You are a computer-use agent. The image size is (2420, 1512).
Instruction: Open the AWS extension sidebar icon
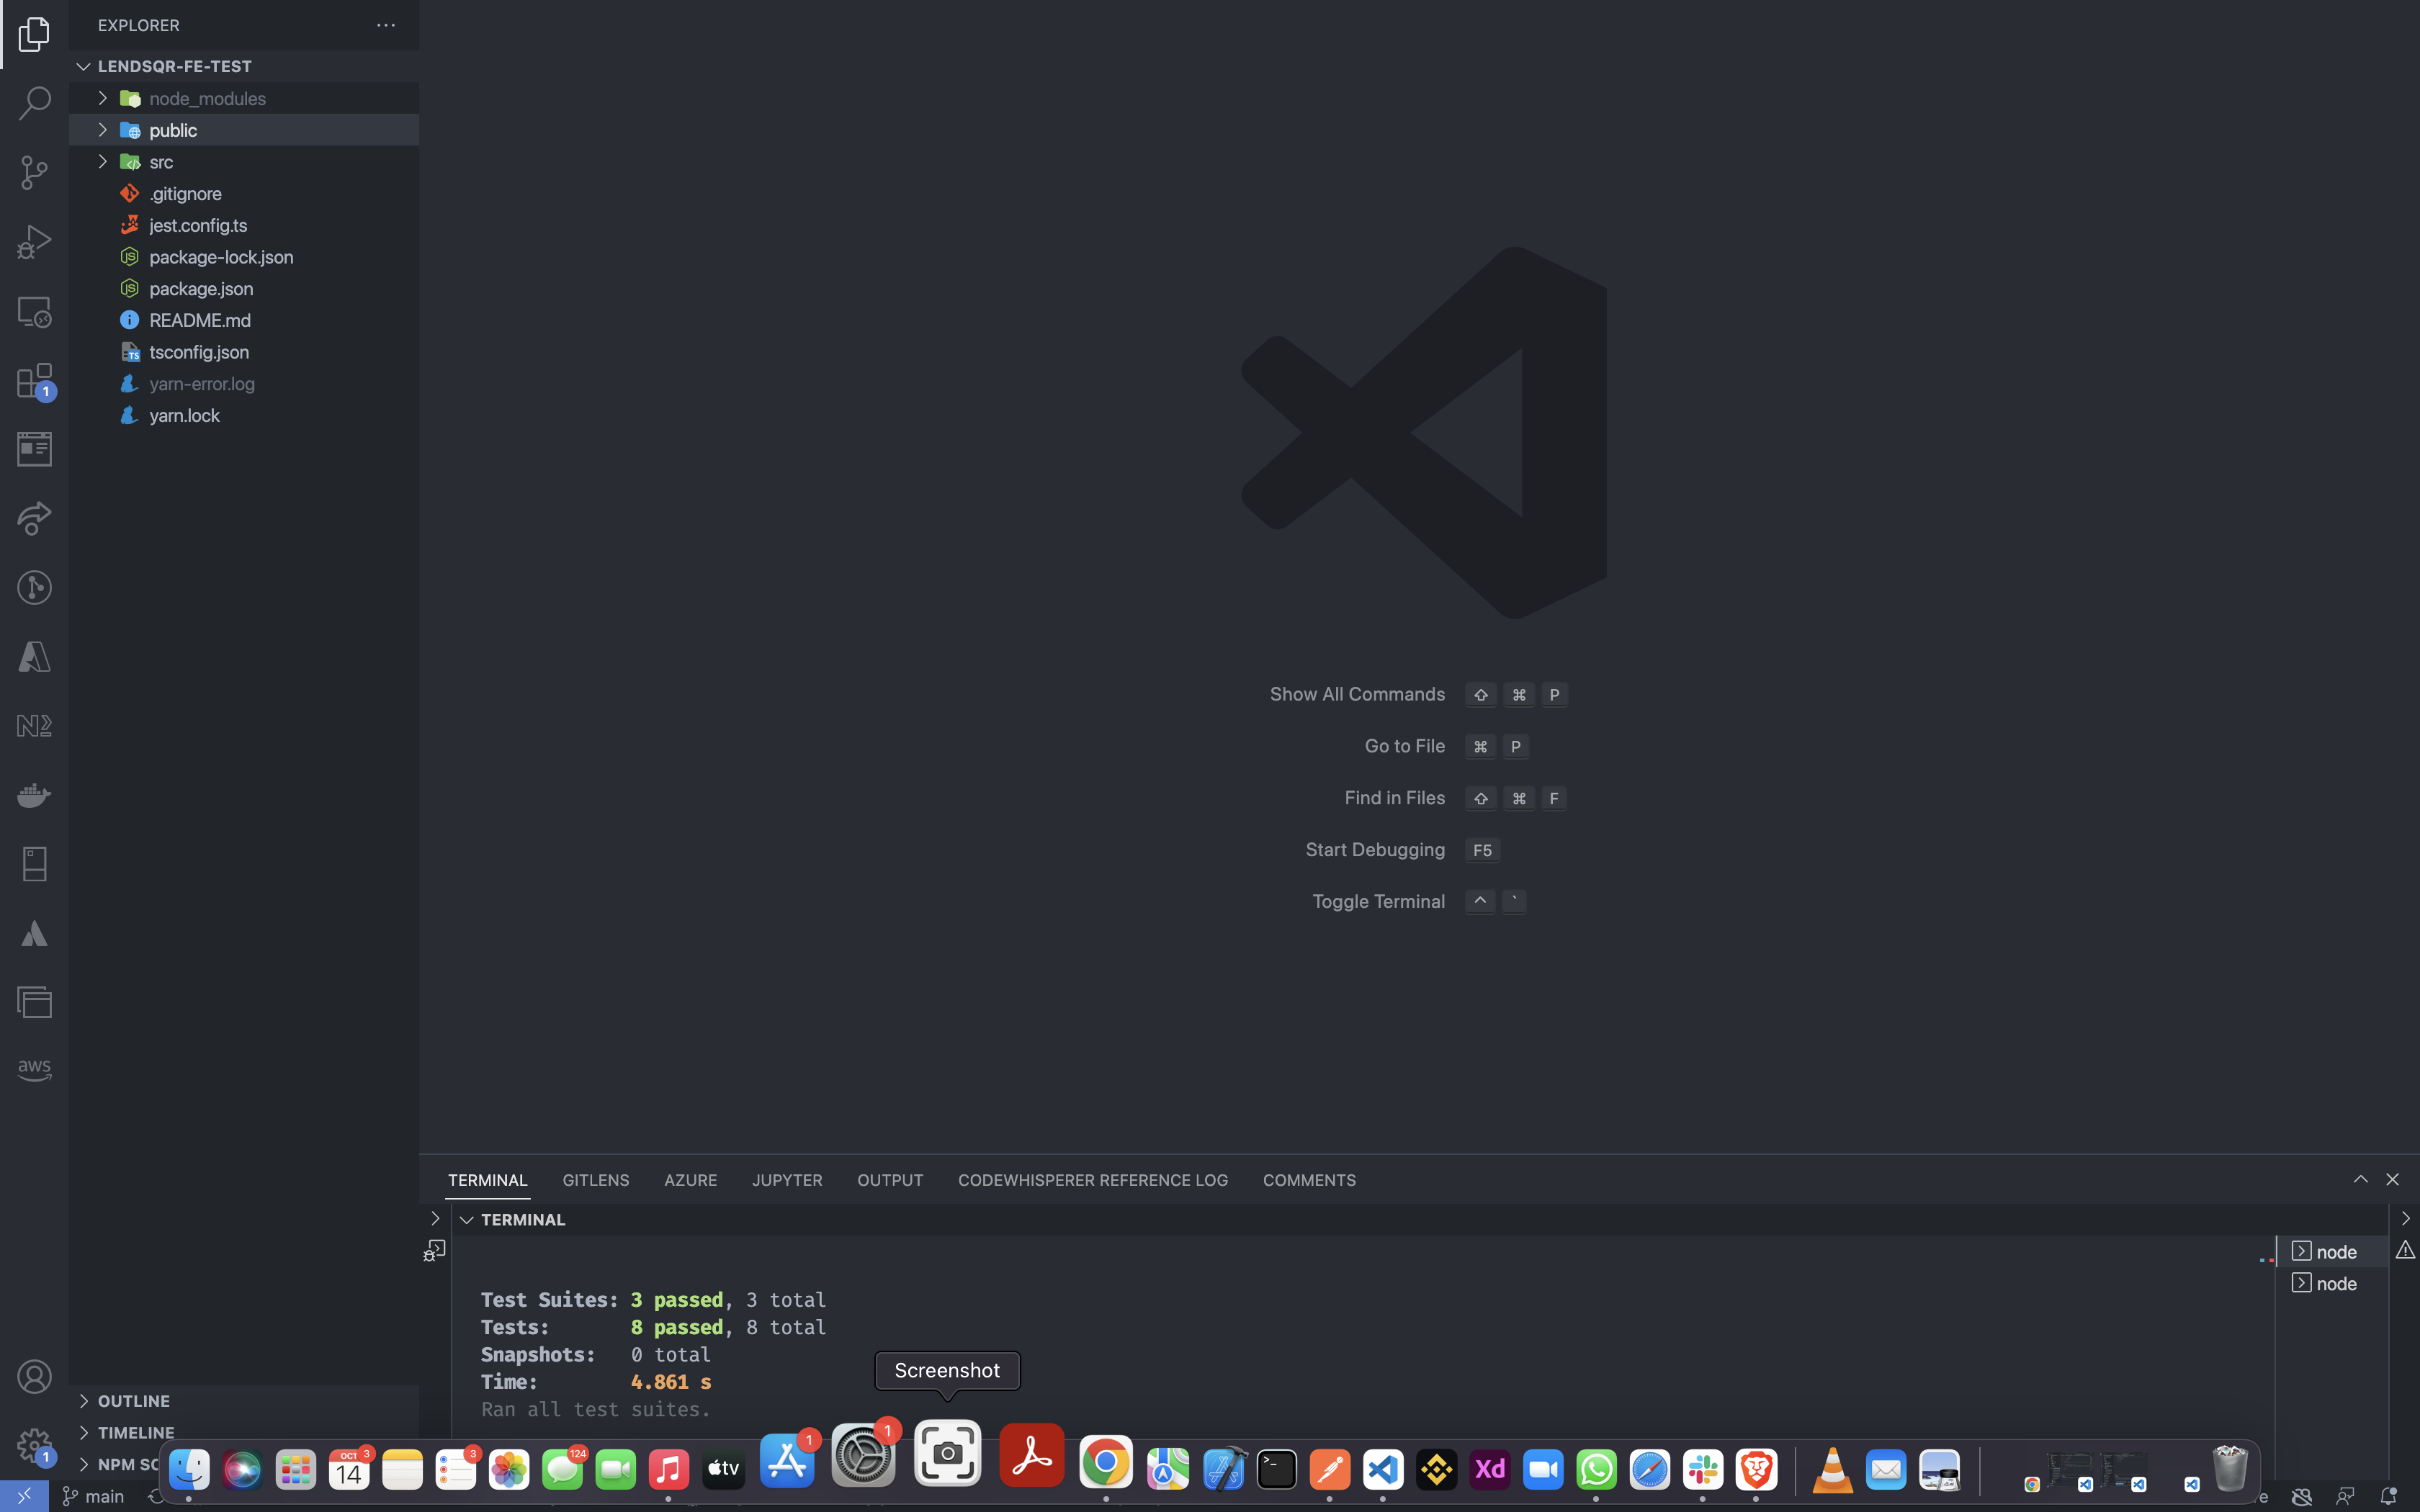click(34, 1068)
